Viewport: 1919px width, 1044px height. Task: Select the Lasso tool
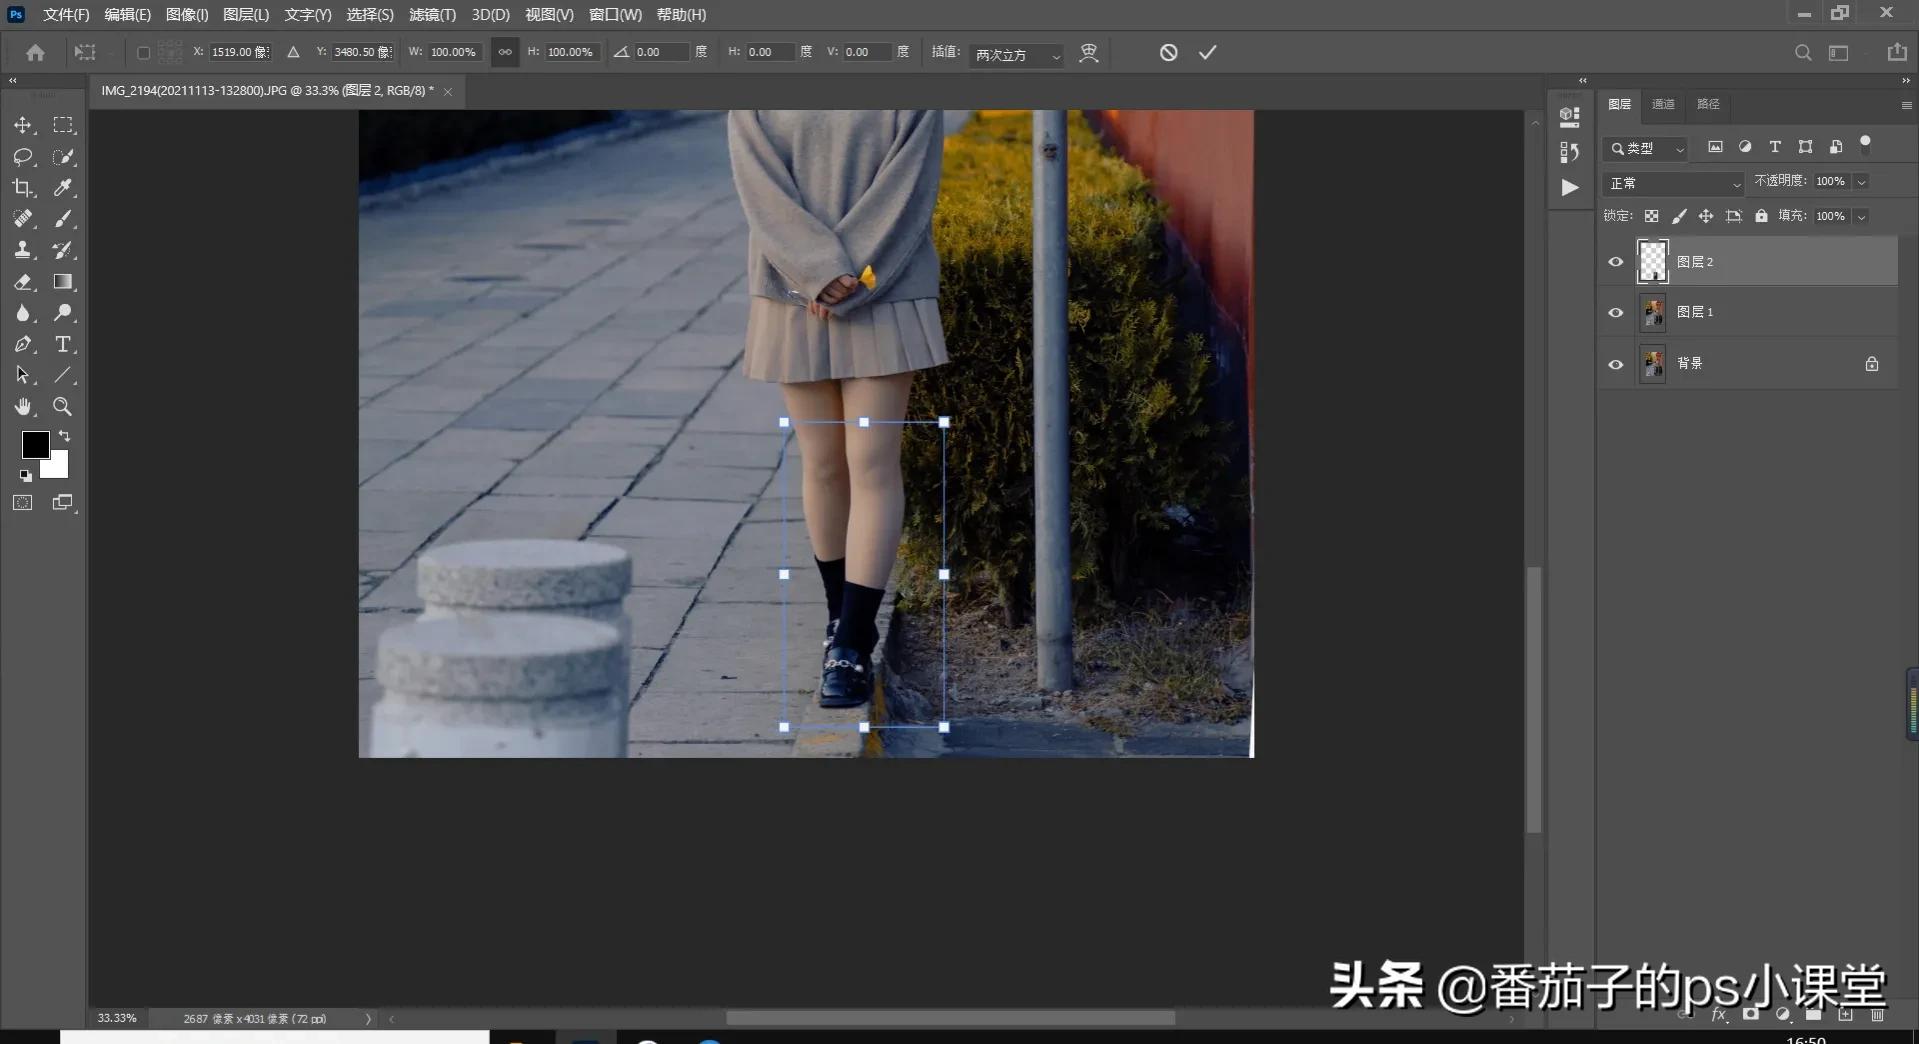pos(23,157)
